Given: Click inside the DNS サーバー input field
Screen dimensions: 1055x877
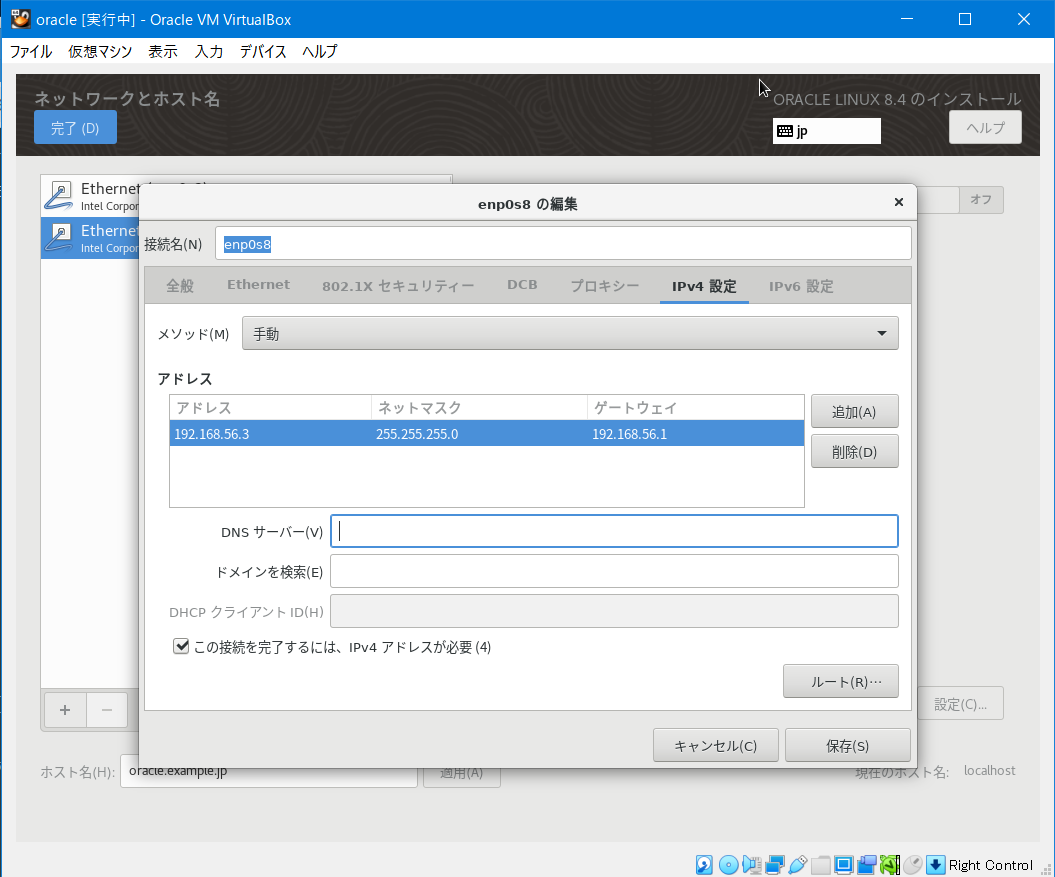Looking at the screenshot, I should point(613,531).
